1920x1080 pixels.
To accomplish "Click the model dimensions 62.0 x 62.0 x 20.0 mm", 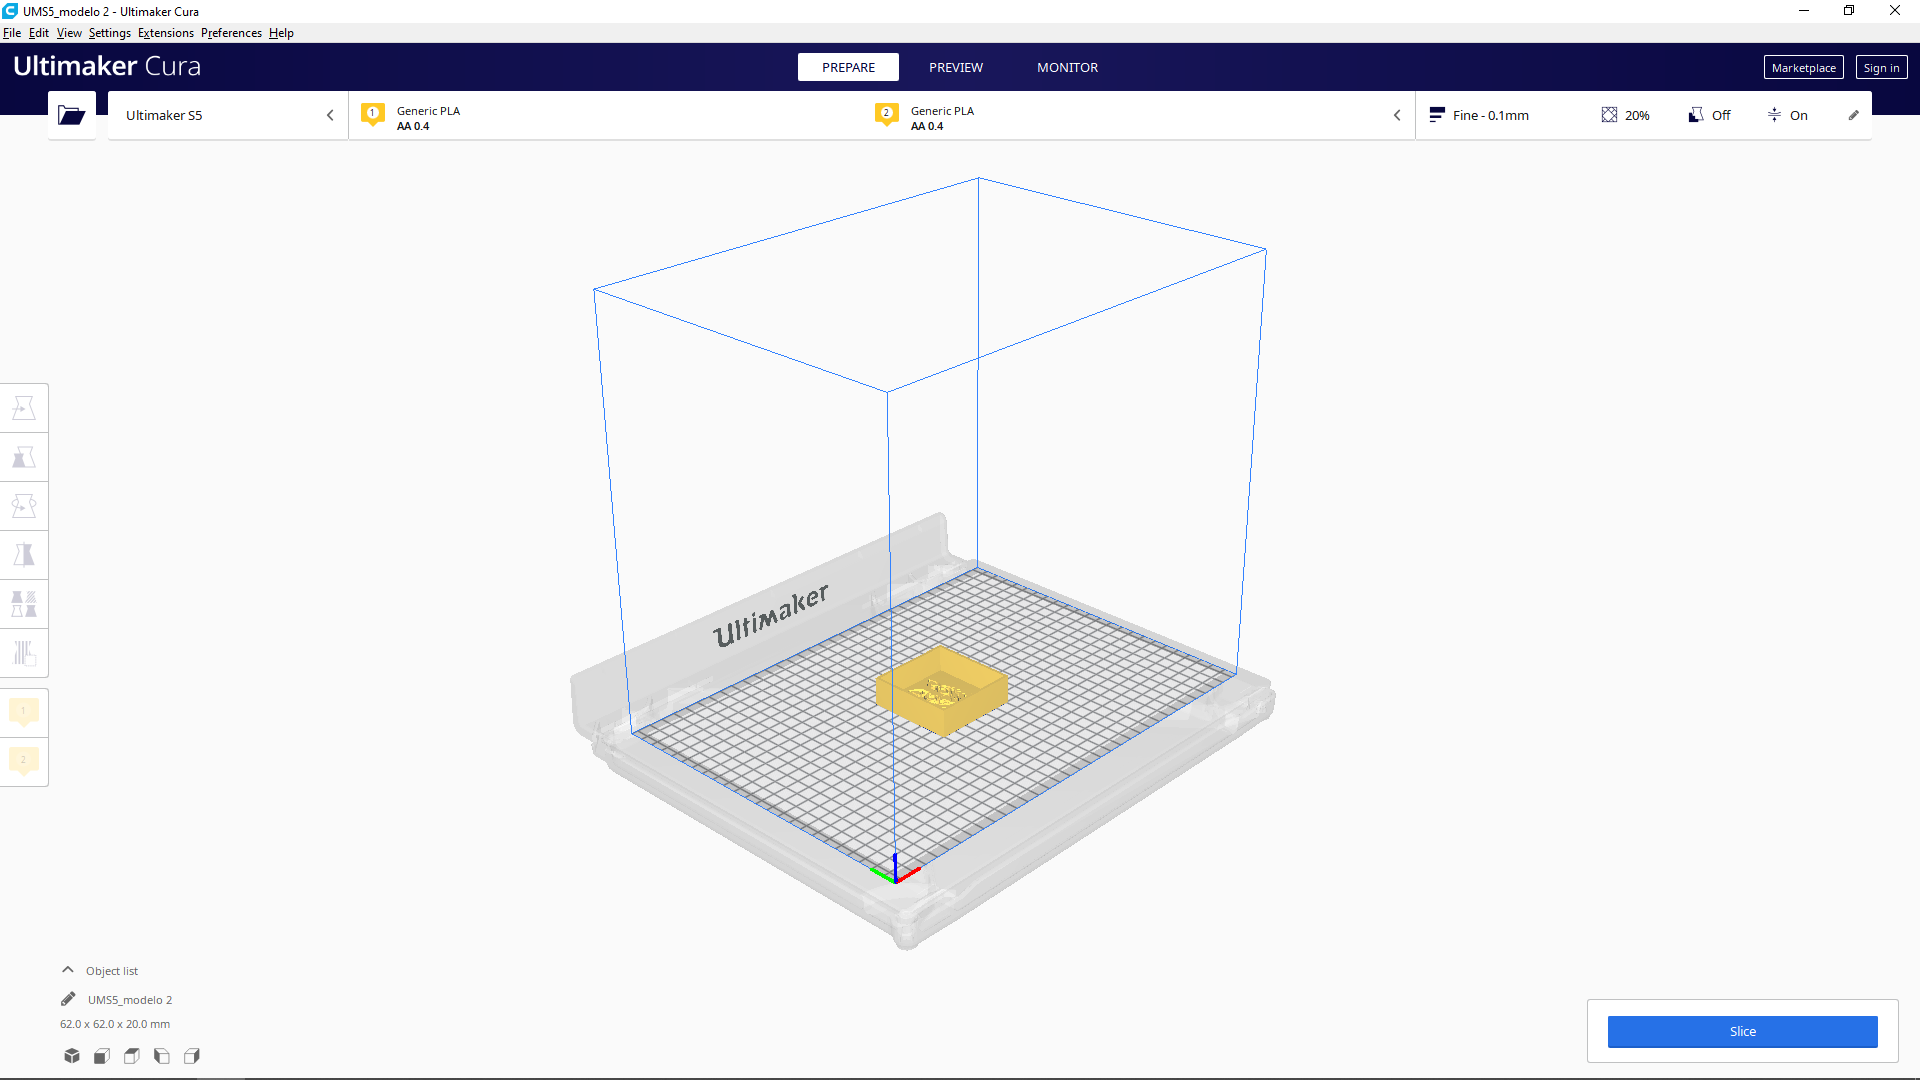I will (x=115, y=1024).
